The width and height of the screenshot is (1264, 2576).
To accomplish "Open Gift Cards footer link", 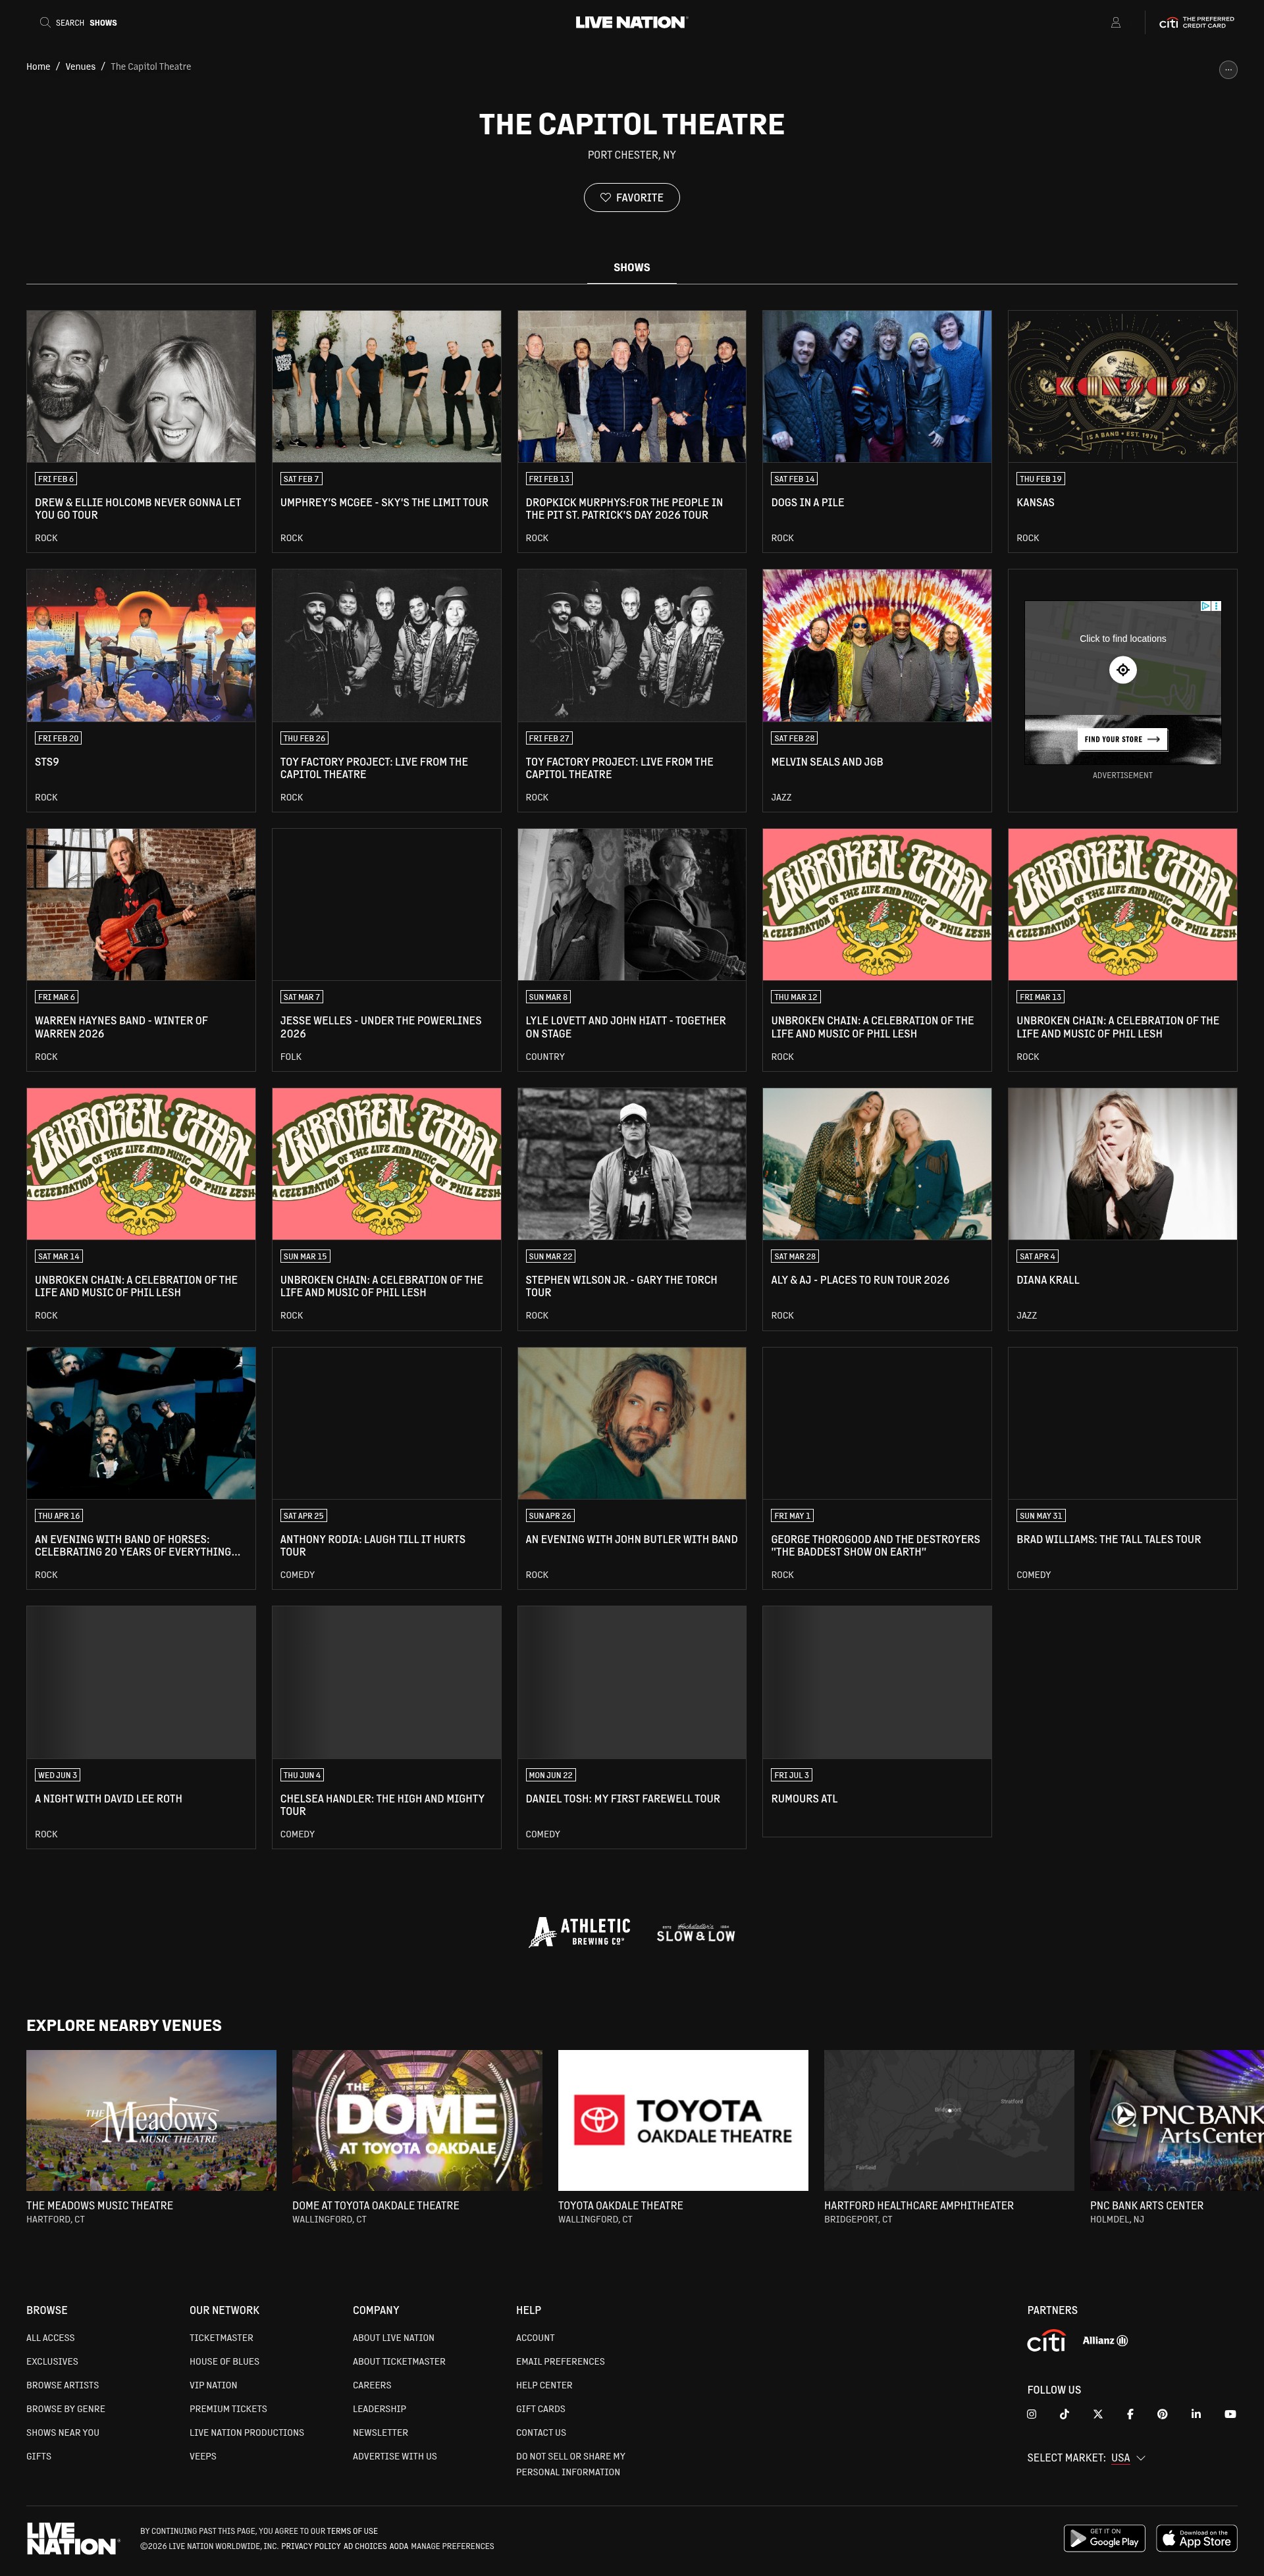I will (x=540, y=2409).
